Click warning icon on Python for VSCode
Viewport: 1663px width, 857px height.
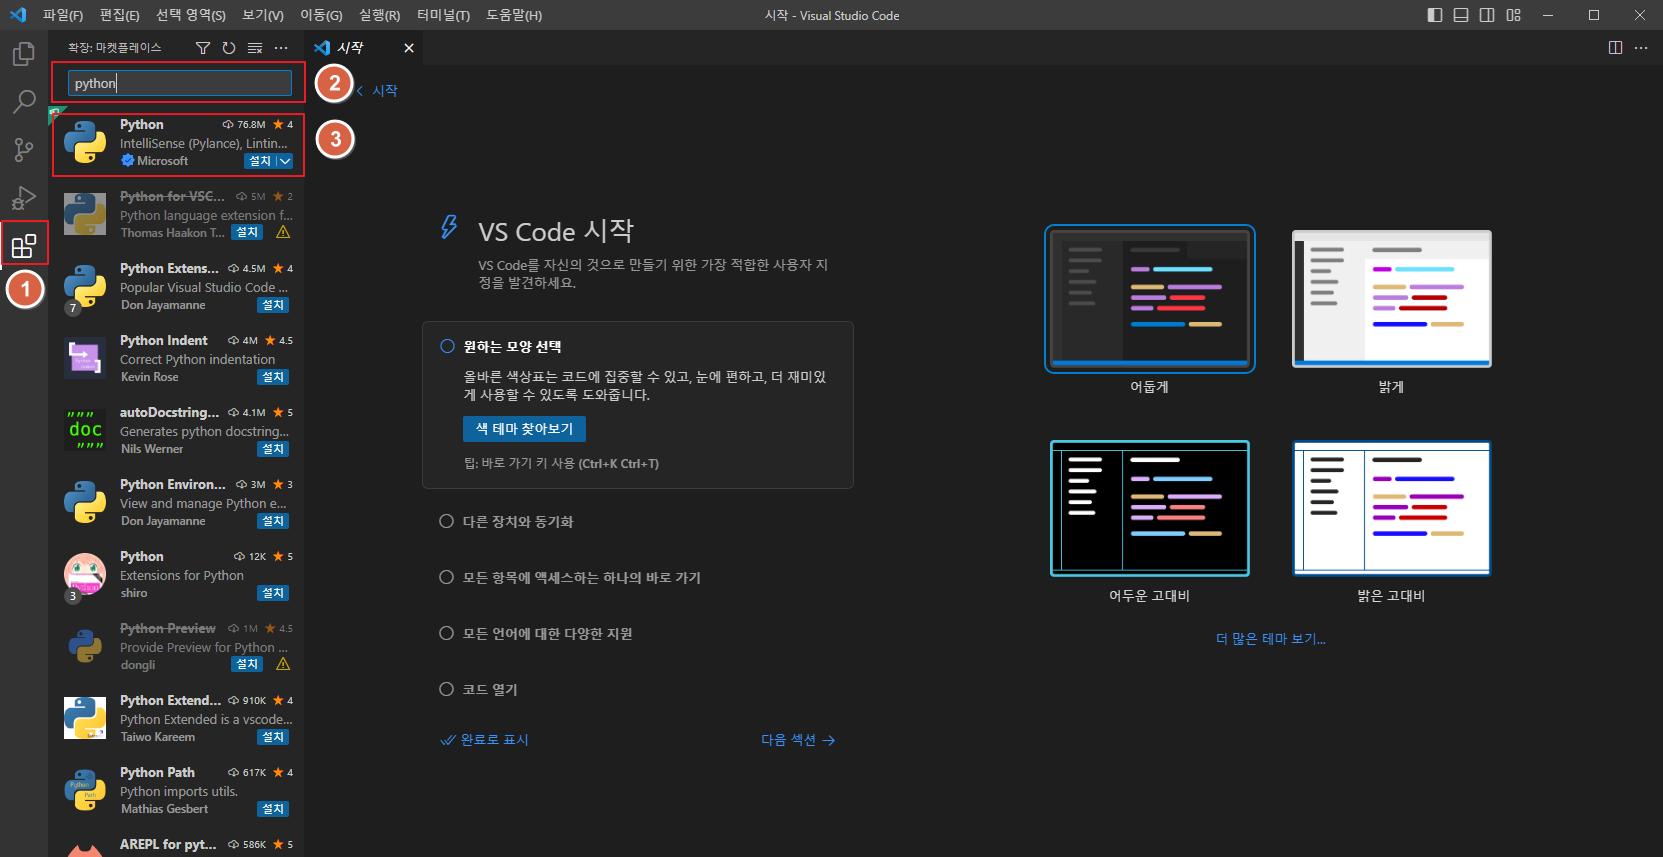coord(283,232)
